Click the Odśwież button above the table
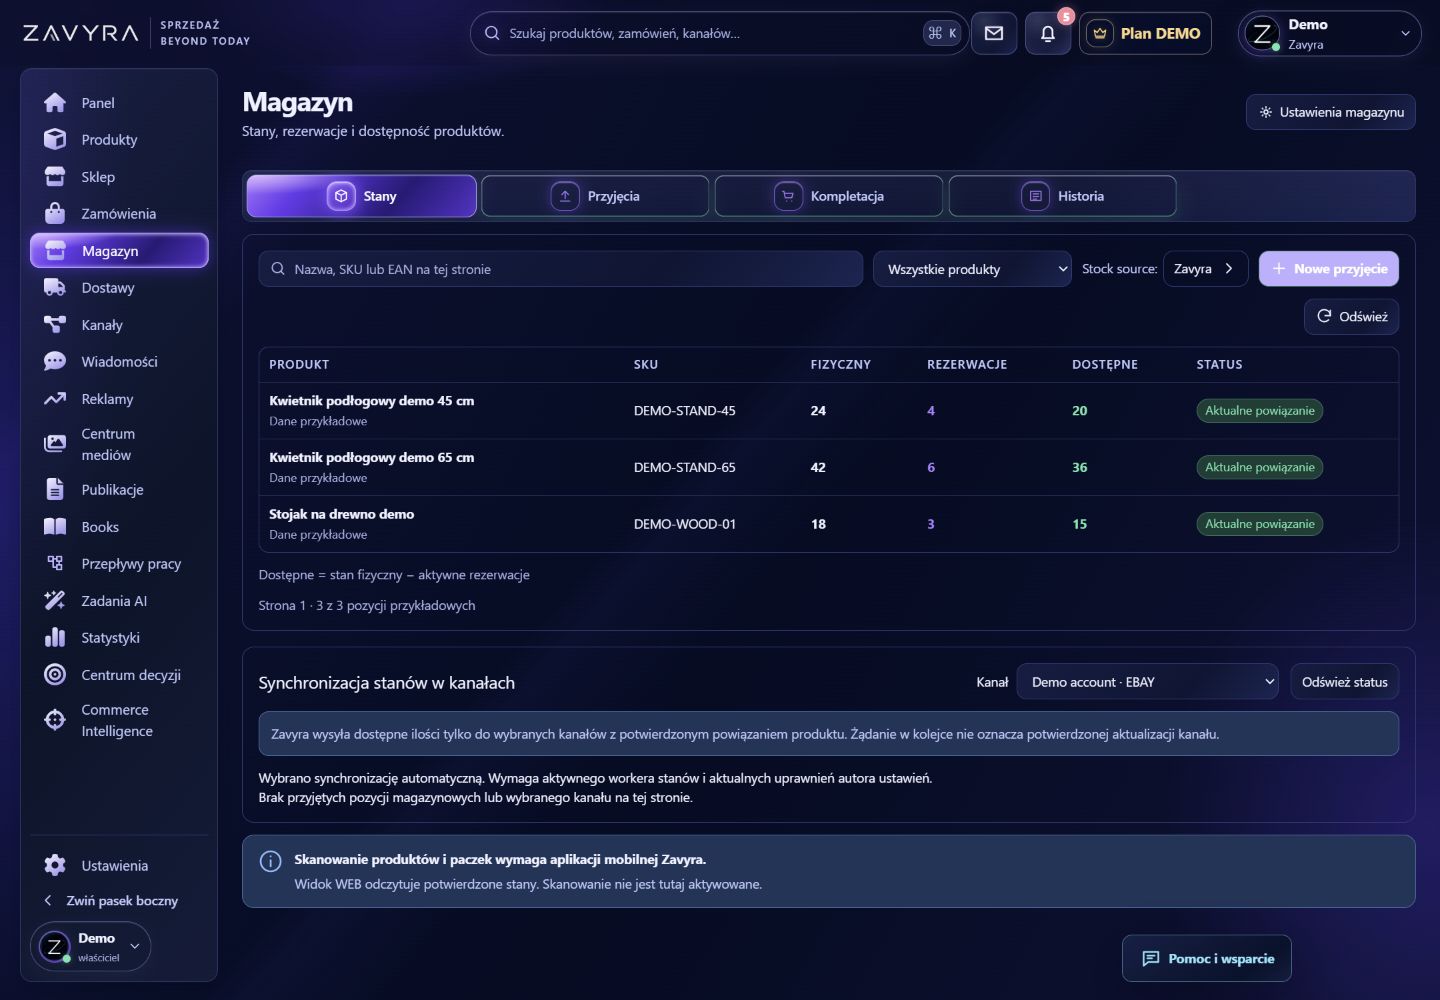1440x1000 pixels. (1351, 316)
